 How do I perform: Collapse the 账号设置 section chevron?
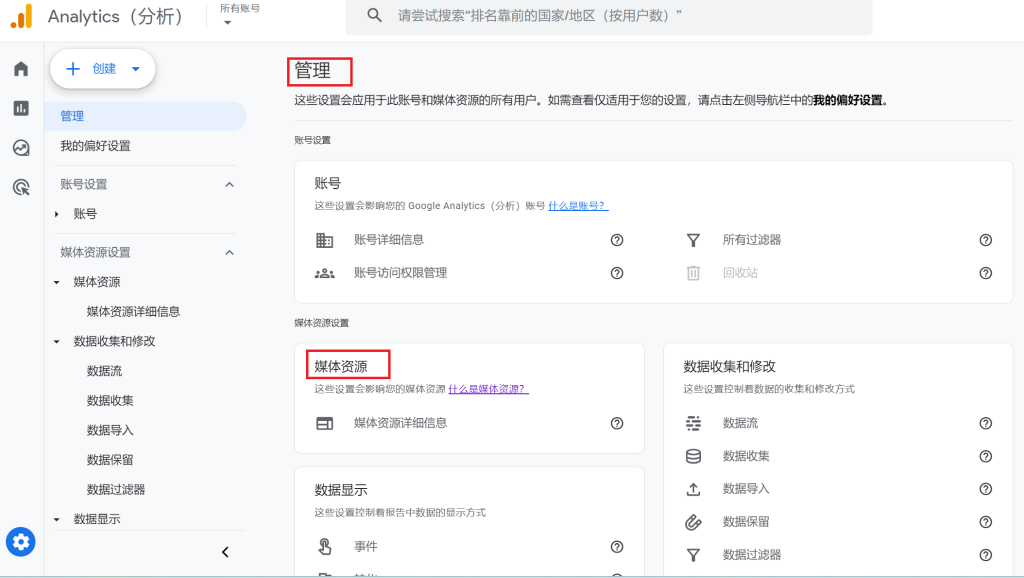click(x=229, y=184)
